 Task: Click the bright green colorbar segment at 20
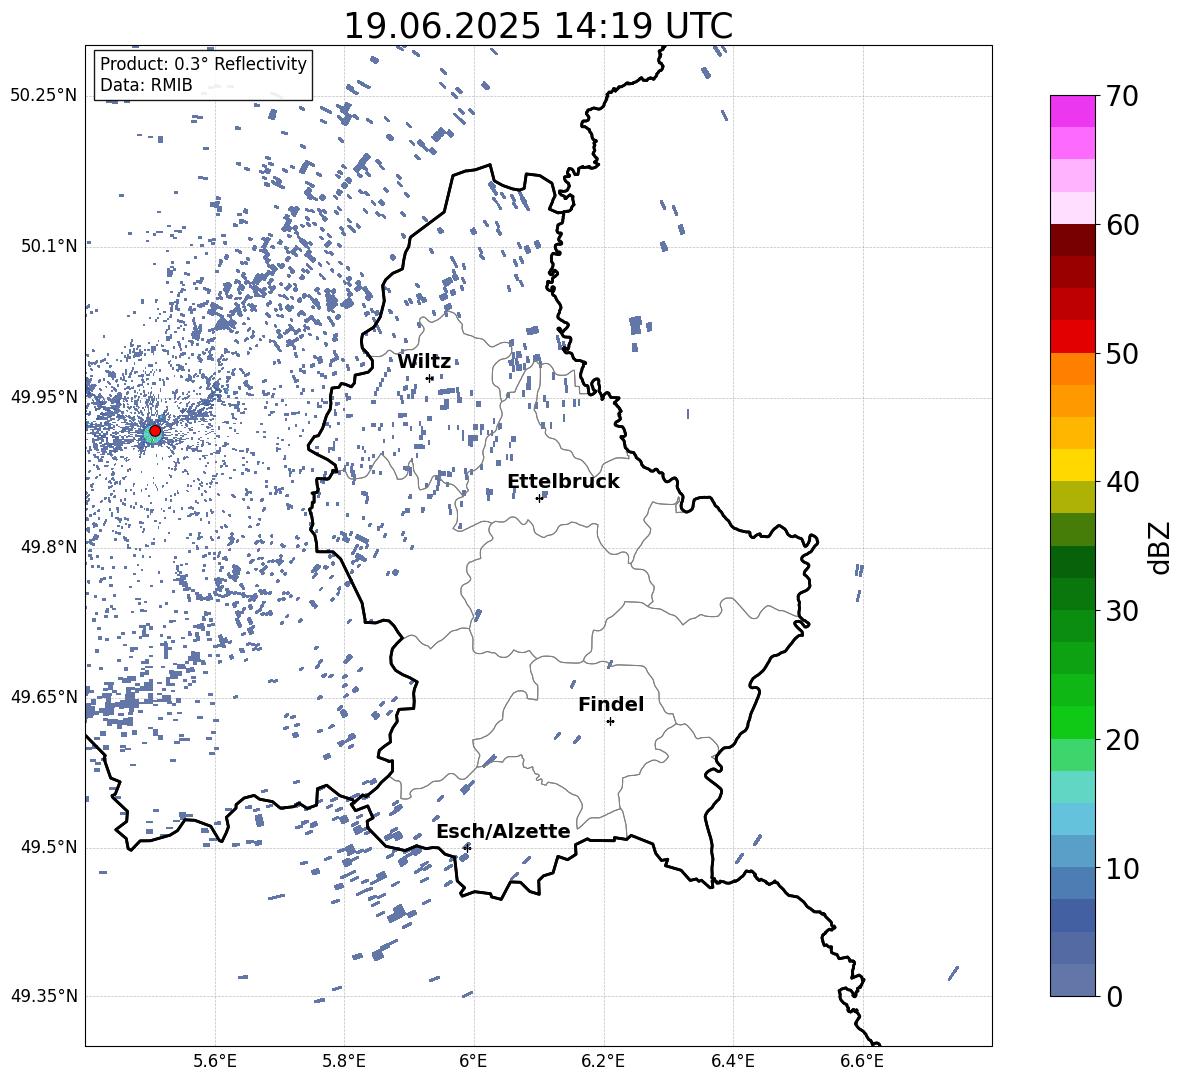click(1073, 722)
